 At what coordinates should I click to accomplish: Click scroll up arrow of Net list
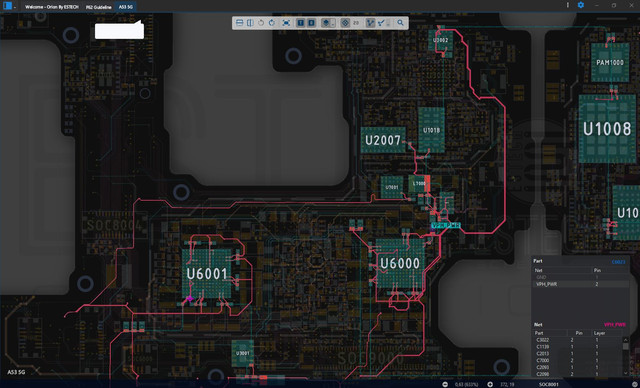(x=625, y=339)
